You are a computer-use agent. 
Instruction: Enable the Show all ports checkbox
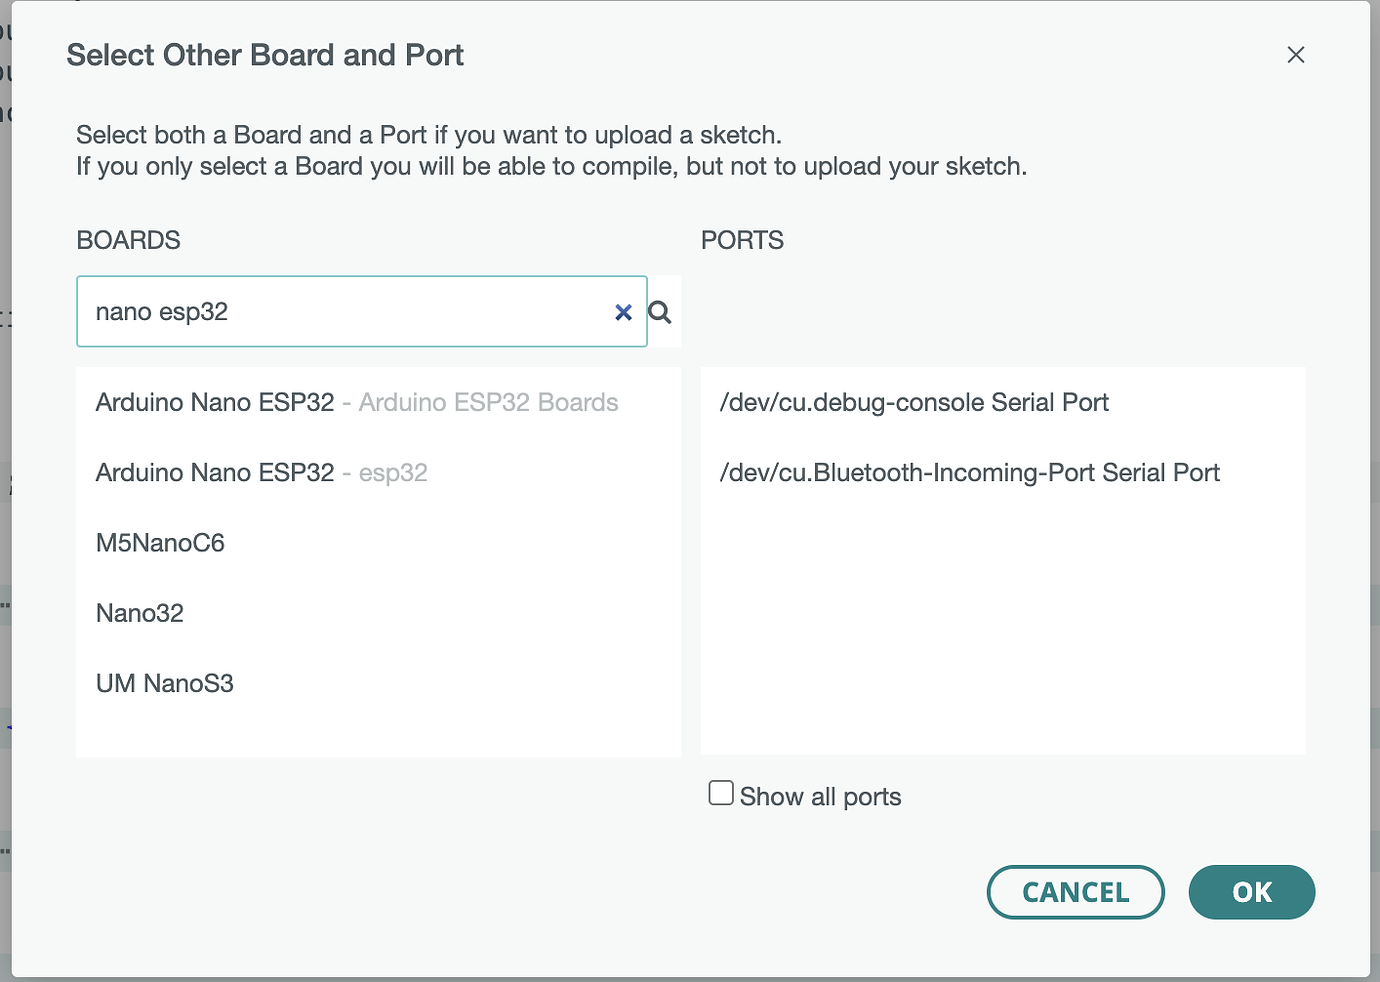coord(720,792)
